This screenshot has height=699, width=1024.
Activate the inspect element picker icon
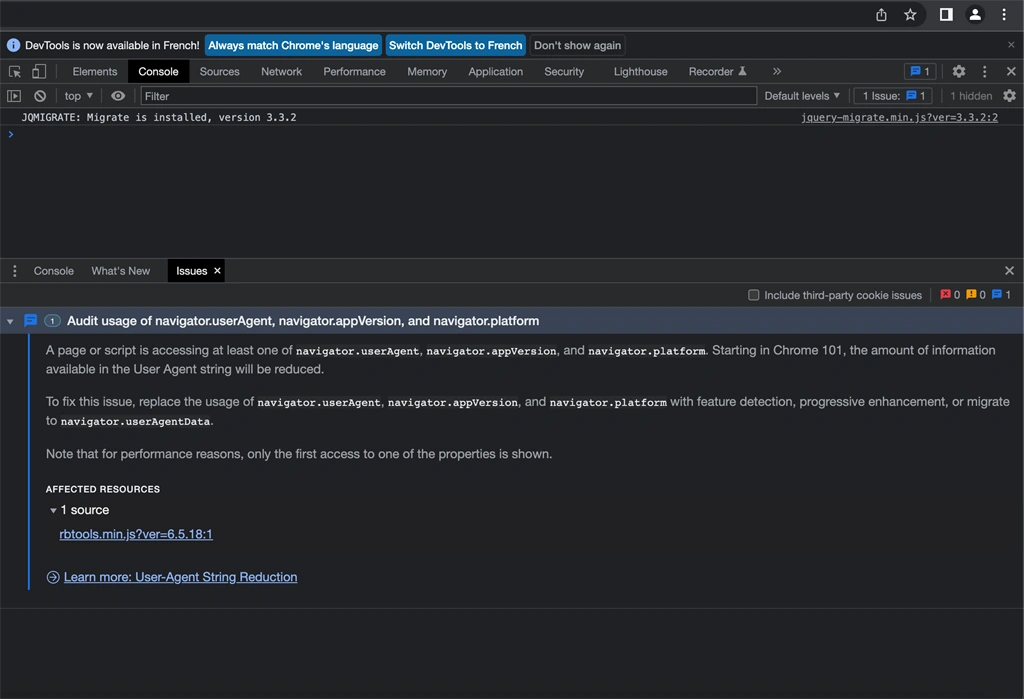point(14,72)
